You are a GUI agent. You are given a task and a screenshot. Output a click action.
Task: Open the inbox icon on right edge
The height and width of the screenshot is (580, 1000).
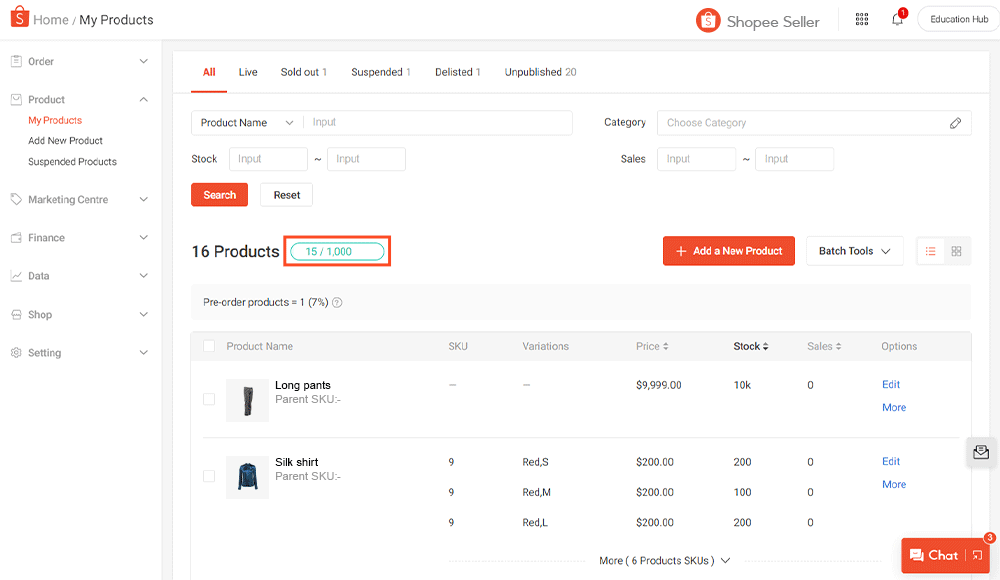981,452
